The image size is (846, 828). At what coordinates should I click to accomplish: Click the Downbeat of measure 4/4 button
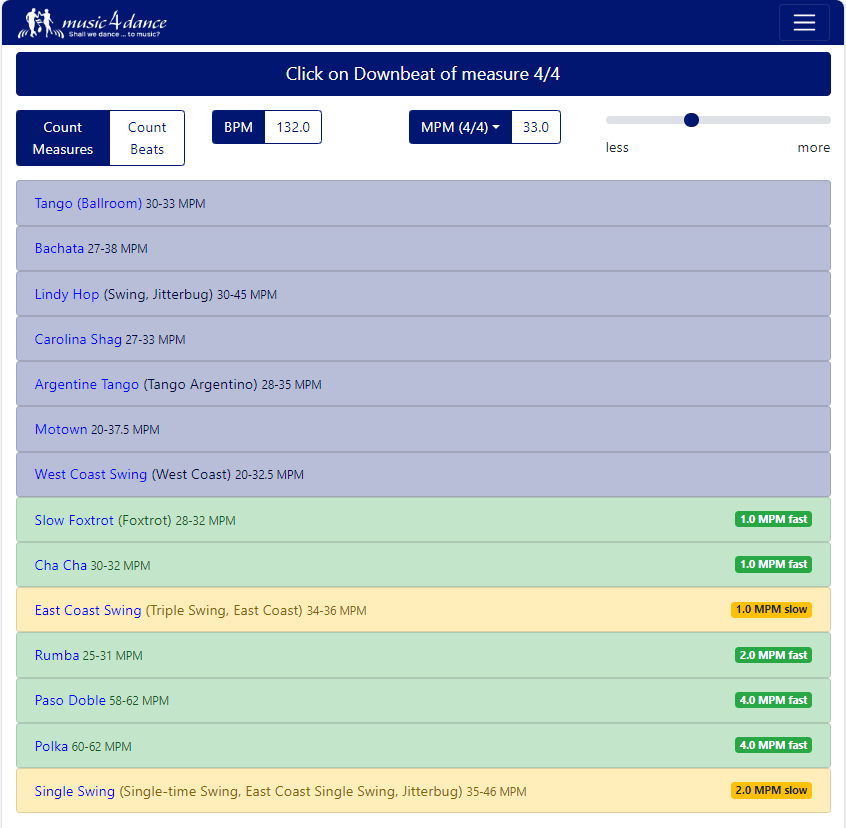tap(423, 74)
